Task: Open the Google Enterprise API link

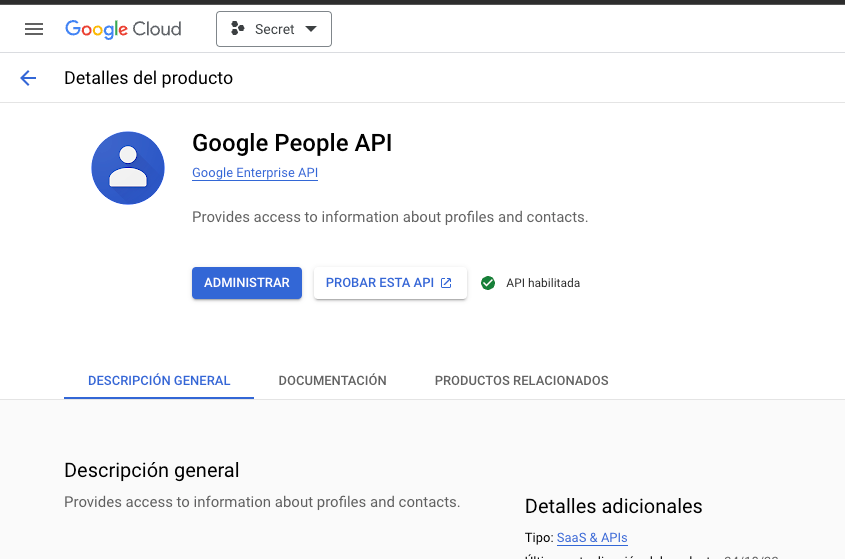Action: tap(255, 172)
